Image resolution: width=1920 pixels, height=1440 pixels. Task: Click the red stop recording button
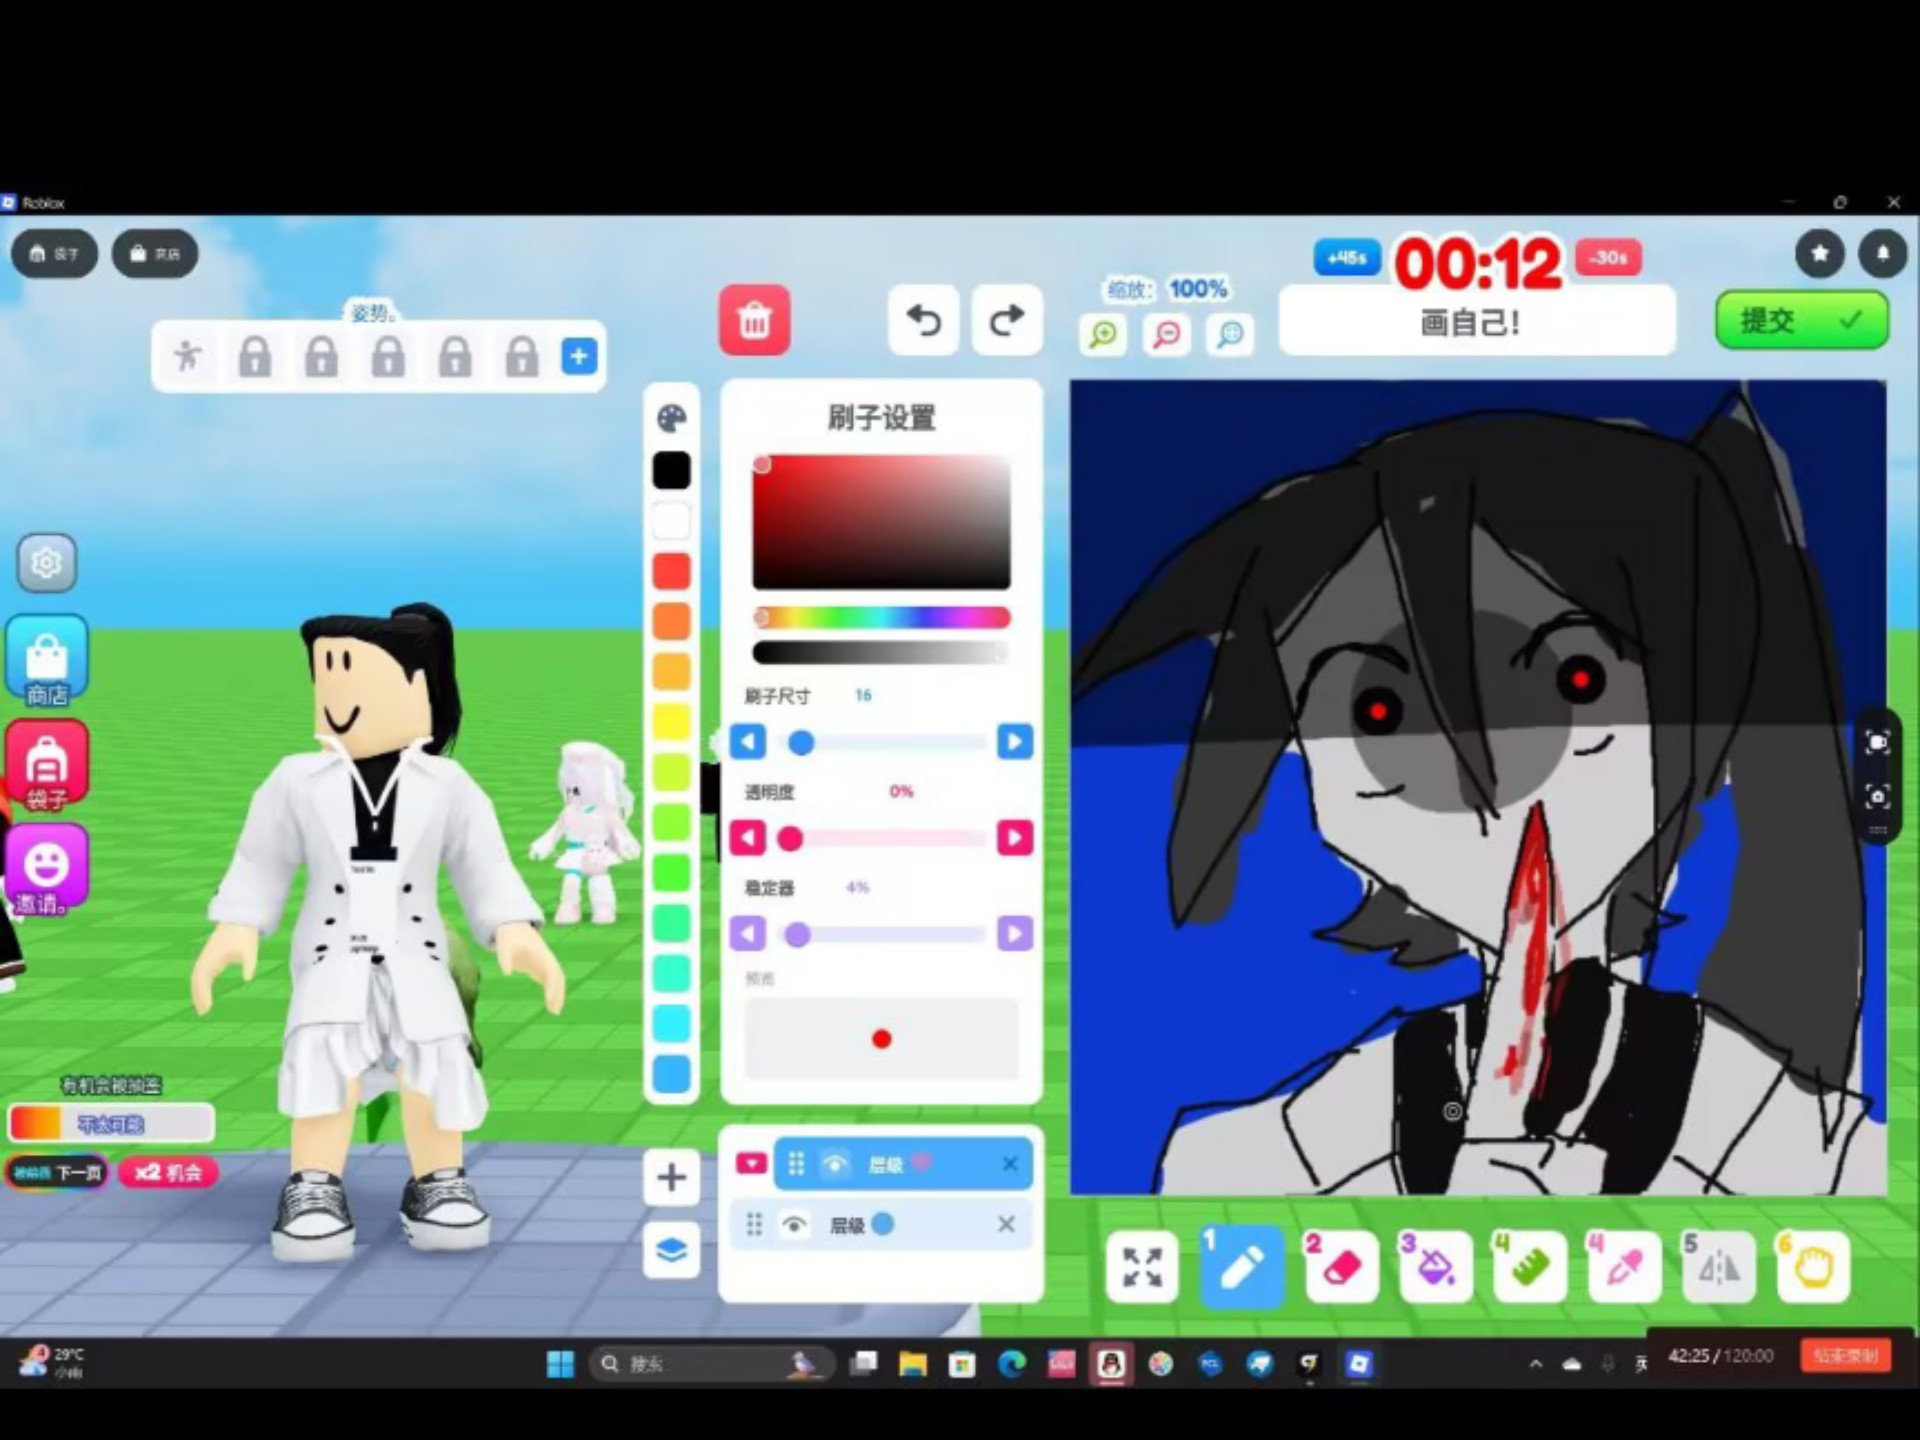(x=1846, y=1356)
